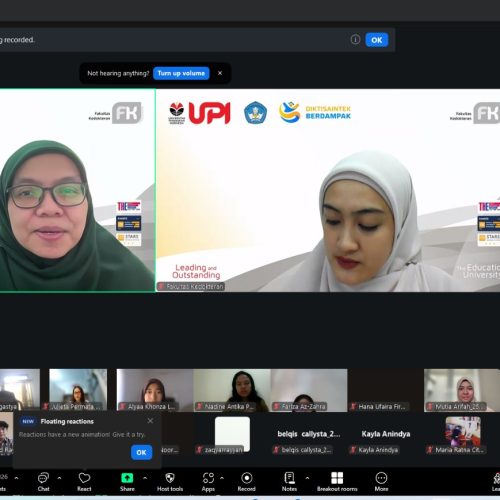Screen dimensions: 500x500
Task: Click OK on the recording notice
Action: click(377, 40)
